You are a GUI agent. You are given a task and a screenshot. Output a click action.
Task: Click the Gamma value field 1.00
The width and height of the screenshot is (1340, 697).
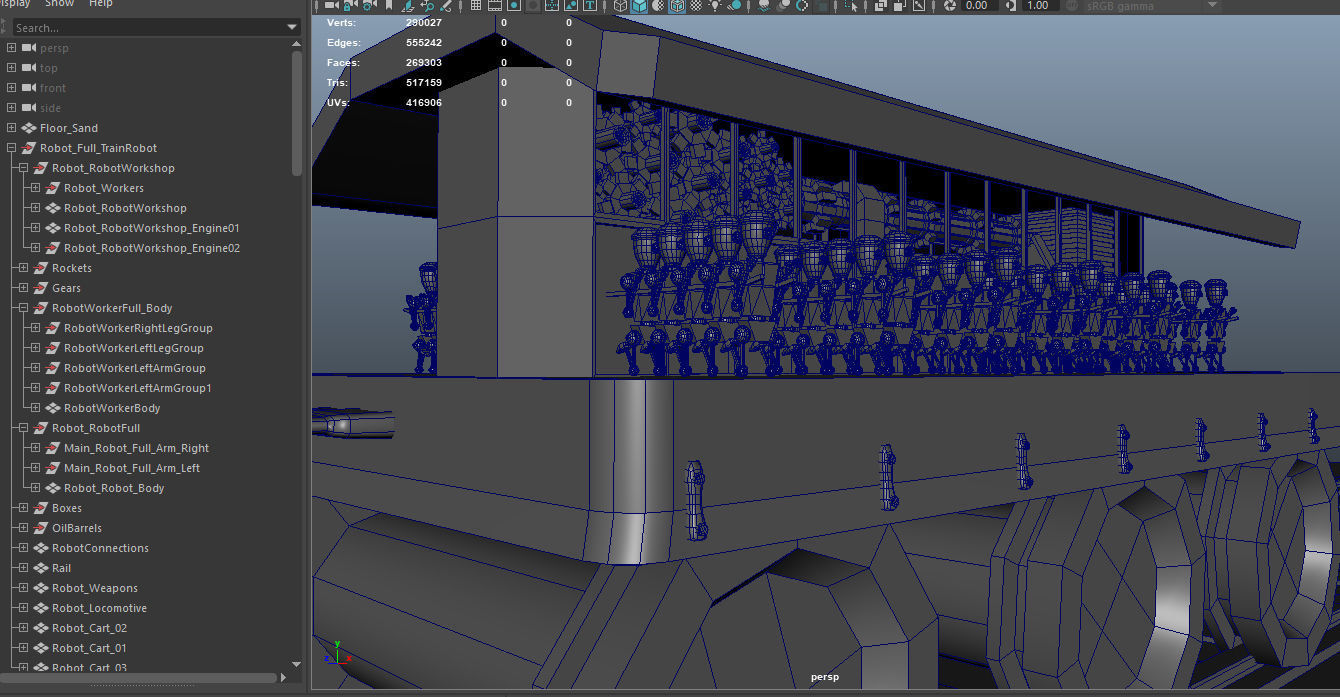coord(1041,6)
